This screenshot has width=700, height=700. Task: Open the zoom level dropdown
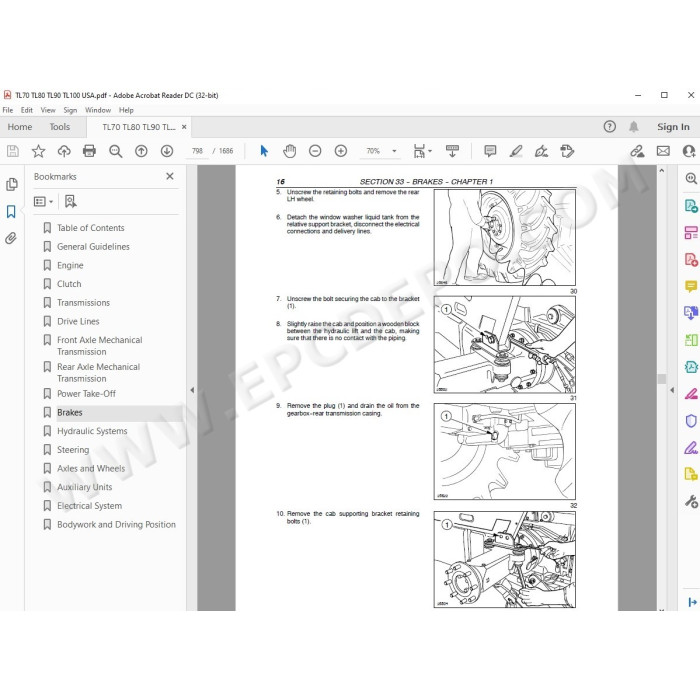click(394, 151)
